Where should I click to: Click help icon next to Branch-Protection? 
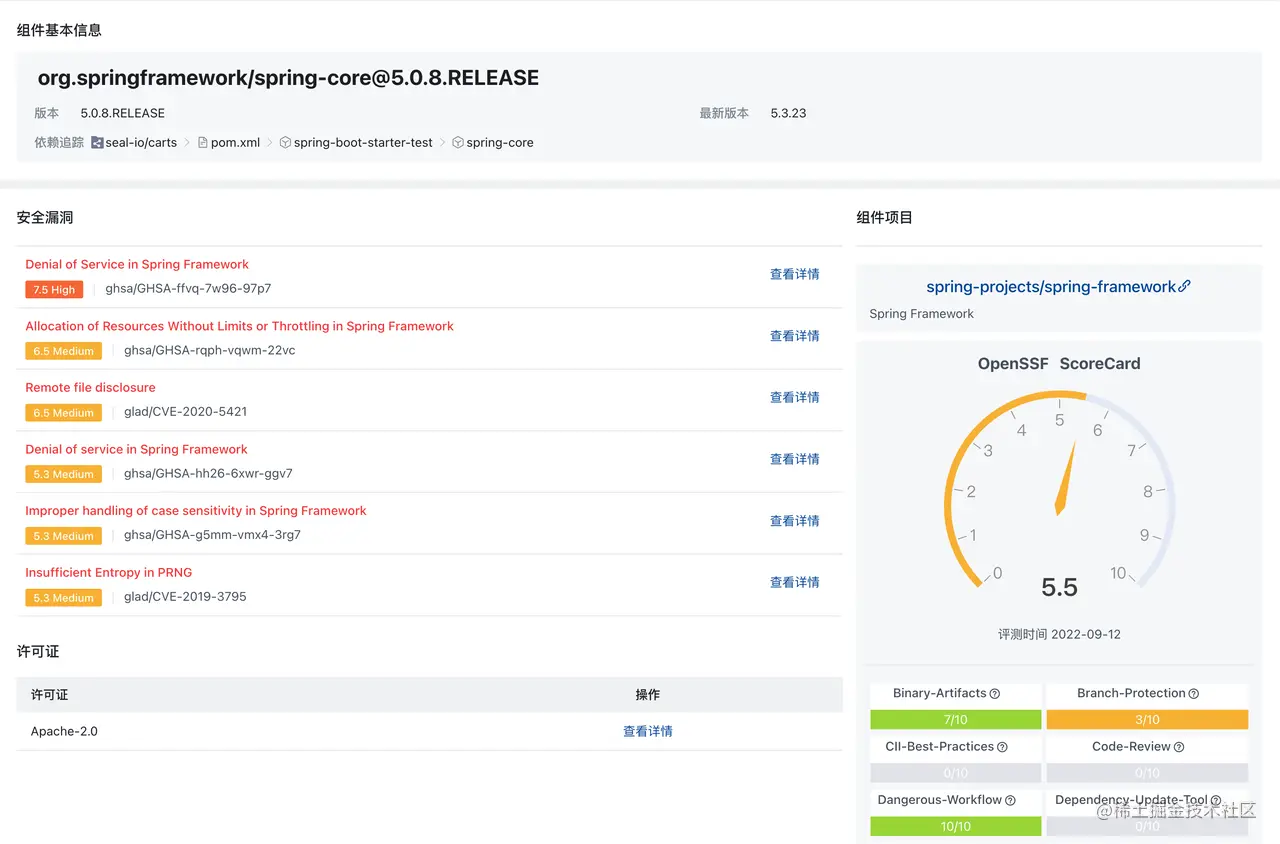(1194, 694)
